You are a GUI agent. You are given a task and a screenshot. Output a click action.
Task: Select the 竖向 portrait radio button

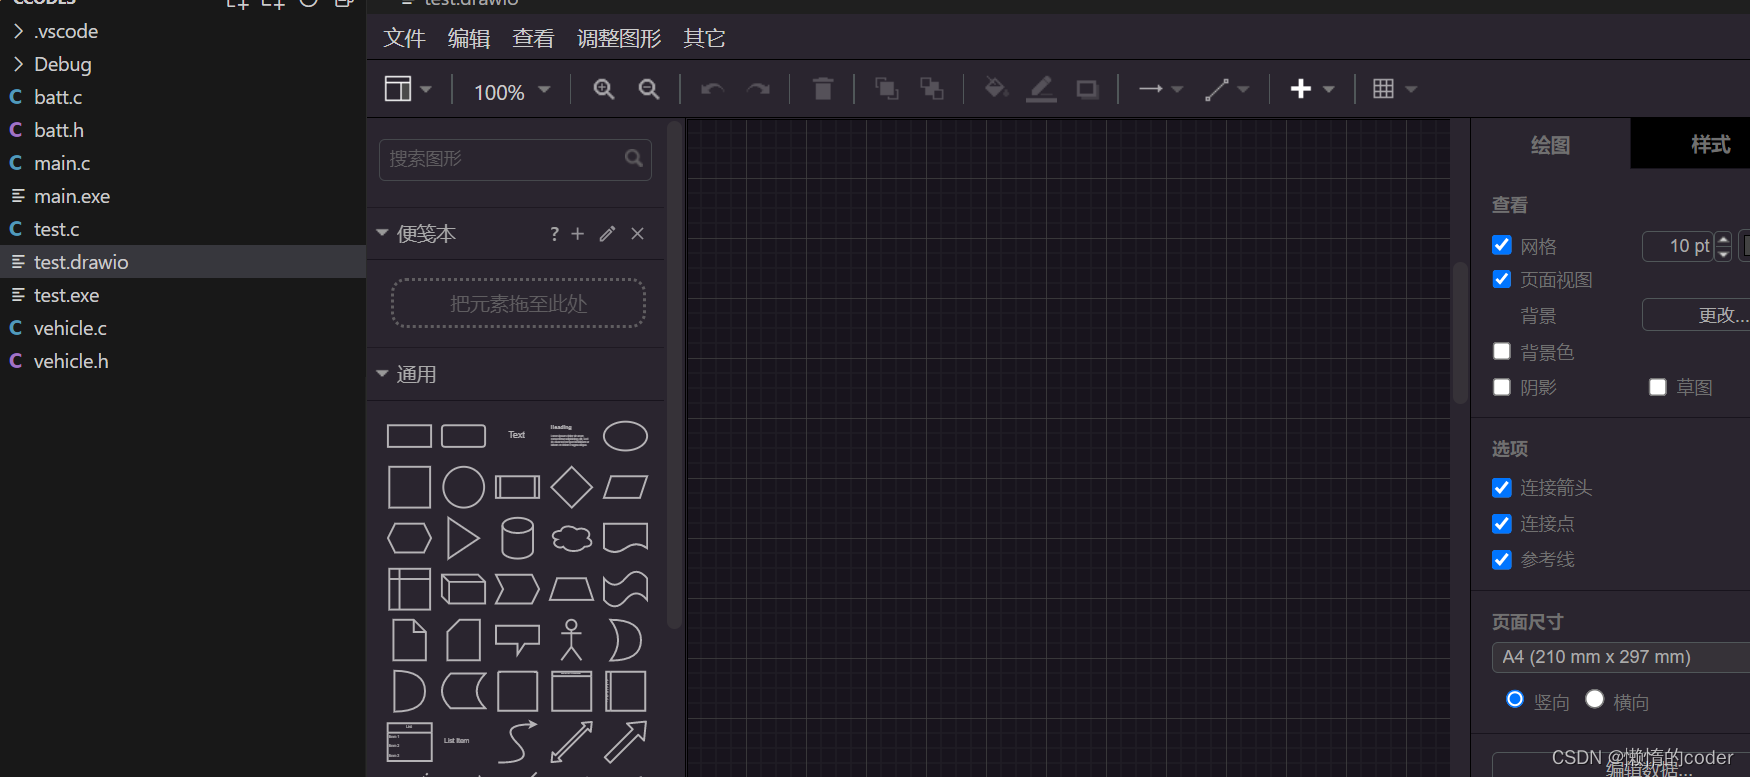coord(1515,699)
